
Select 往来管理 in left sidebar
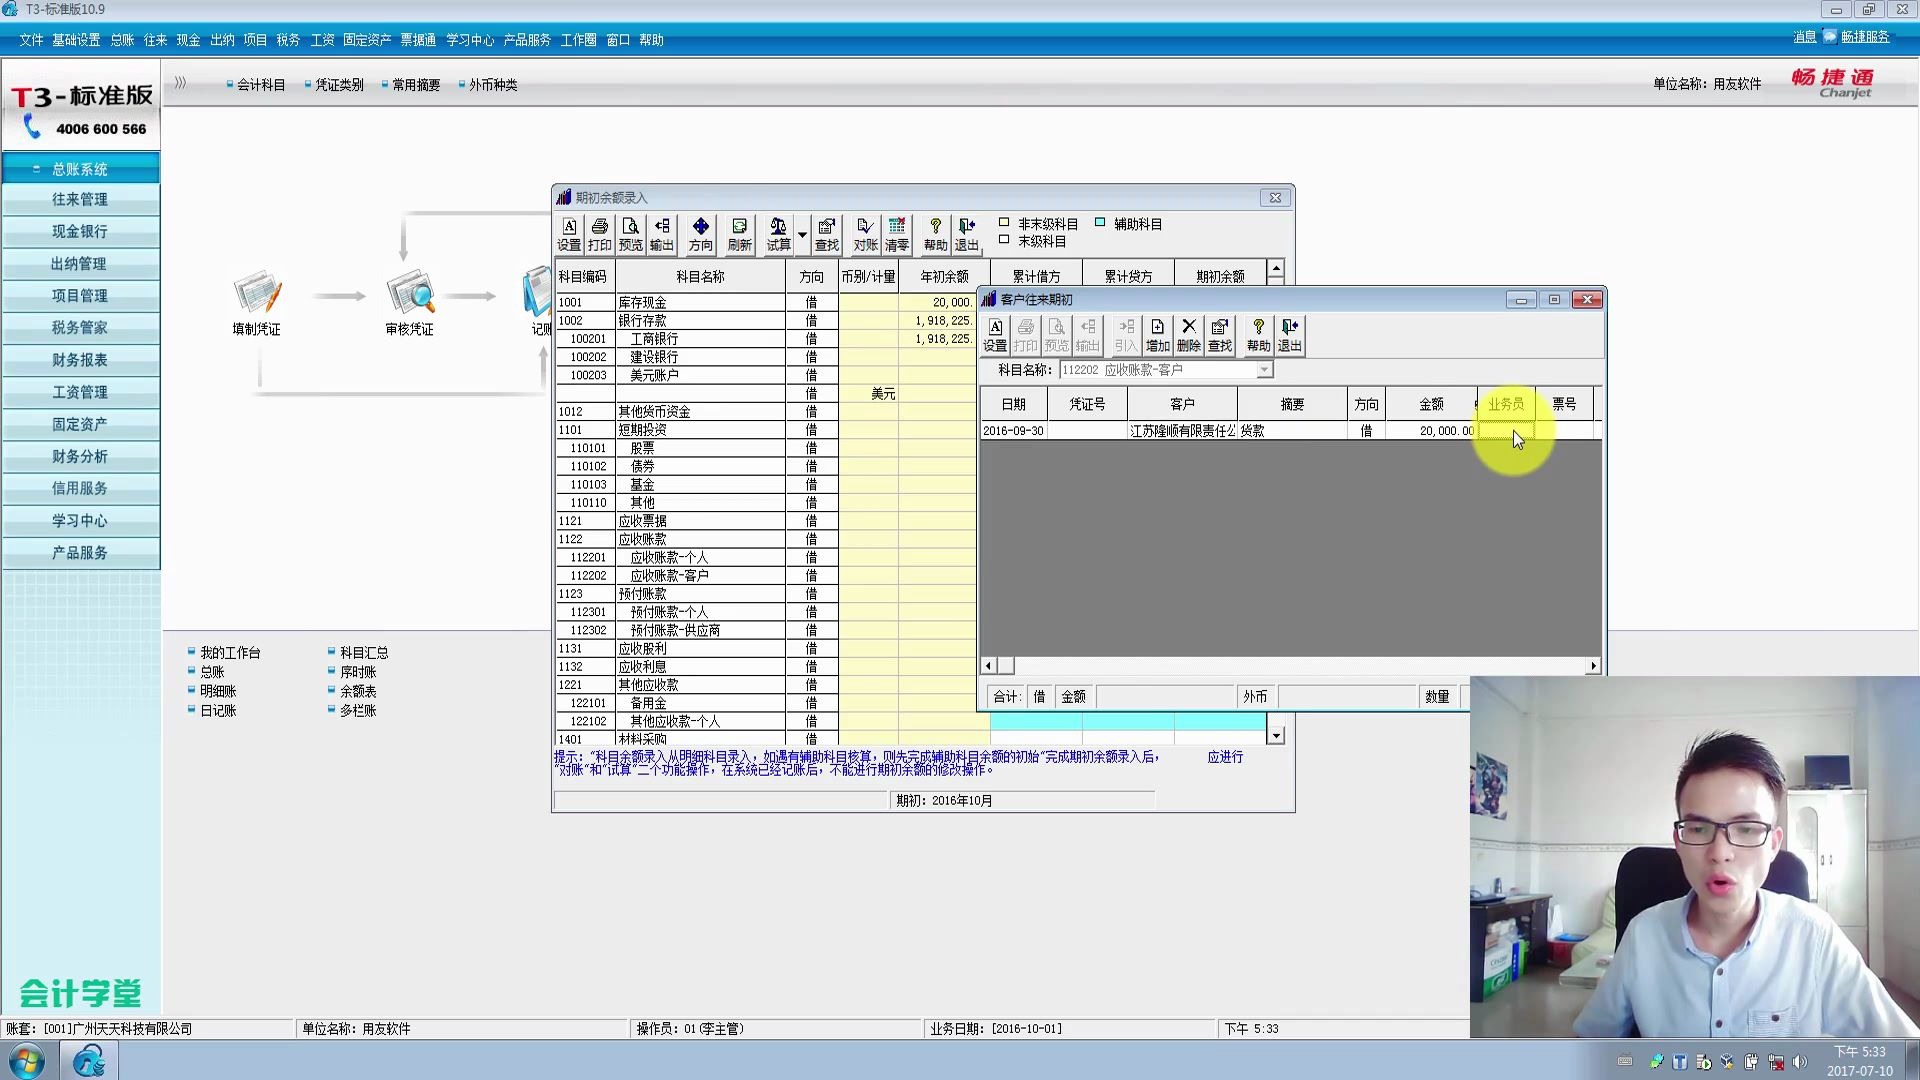click(80, 199)
